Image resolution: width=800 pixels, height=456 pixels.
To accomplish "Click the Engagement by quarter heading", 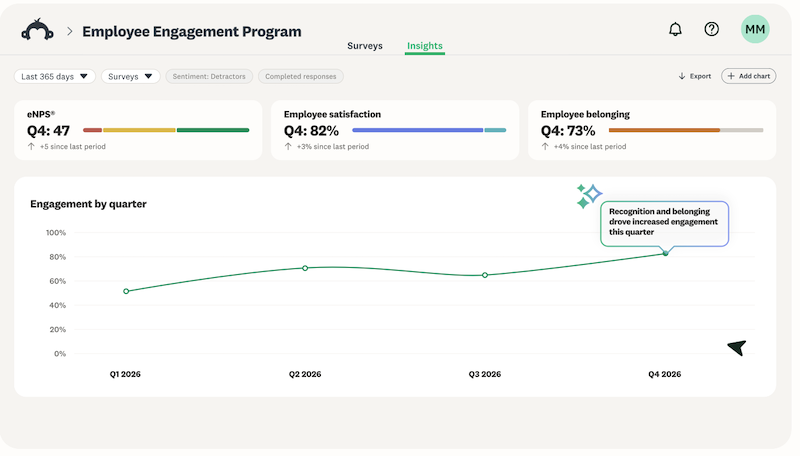I will [88, 204].
